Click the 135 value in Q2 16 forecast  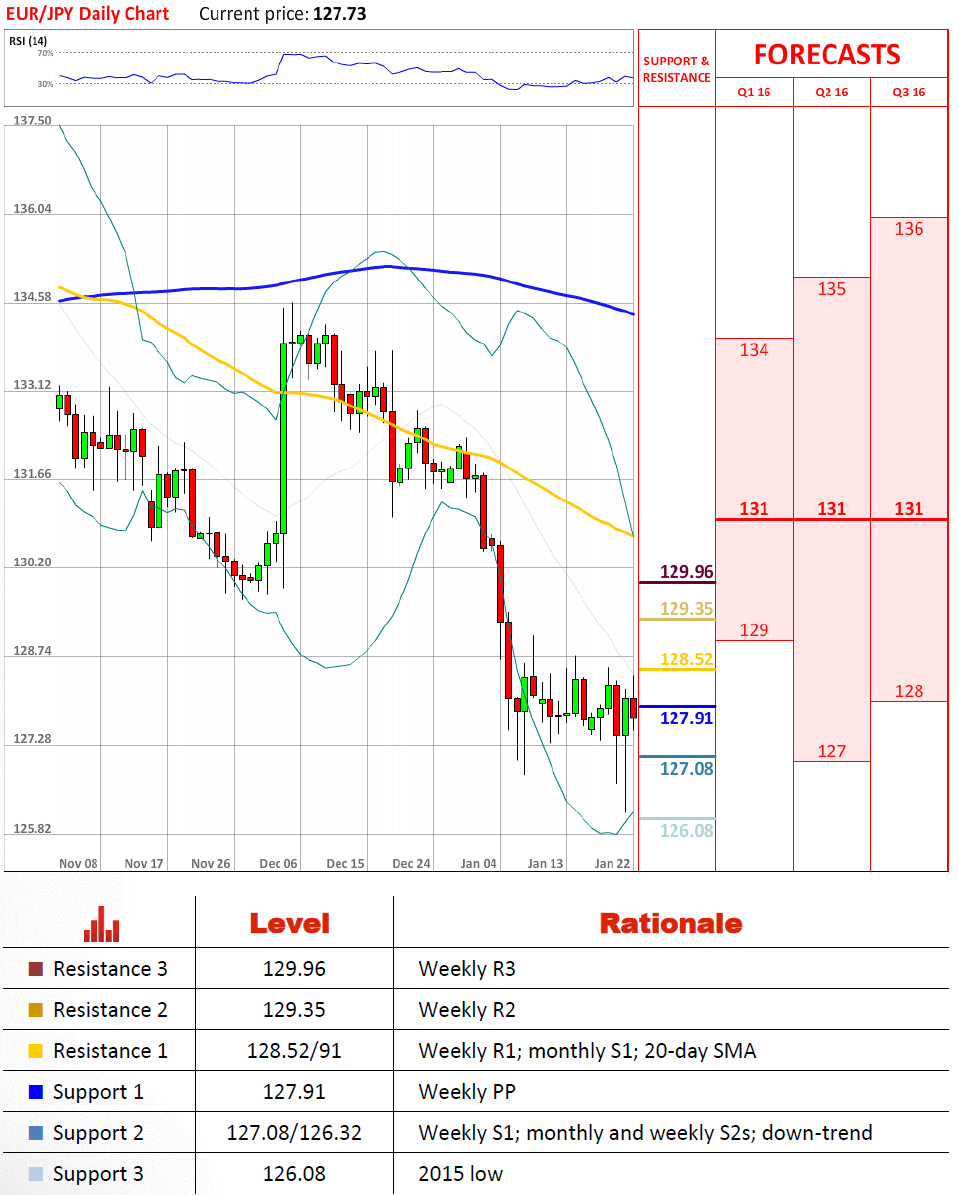tap(832, 289)
